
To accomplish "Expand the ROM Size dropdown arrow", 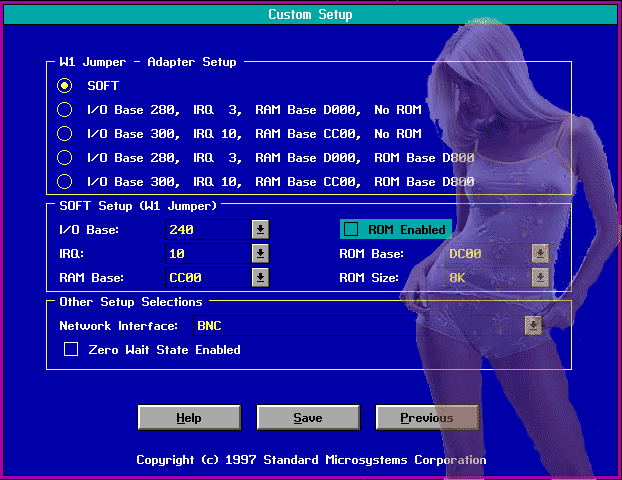I will 540,278.
